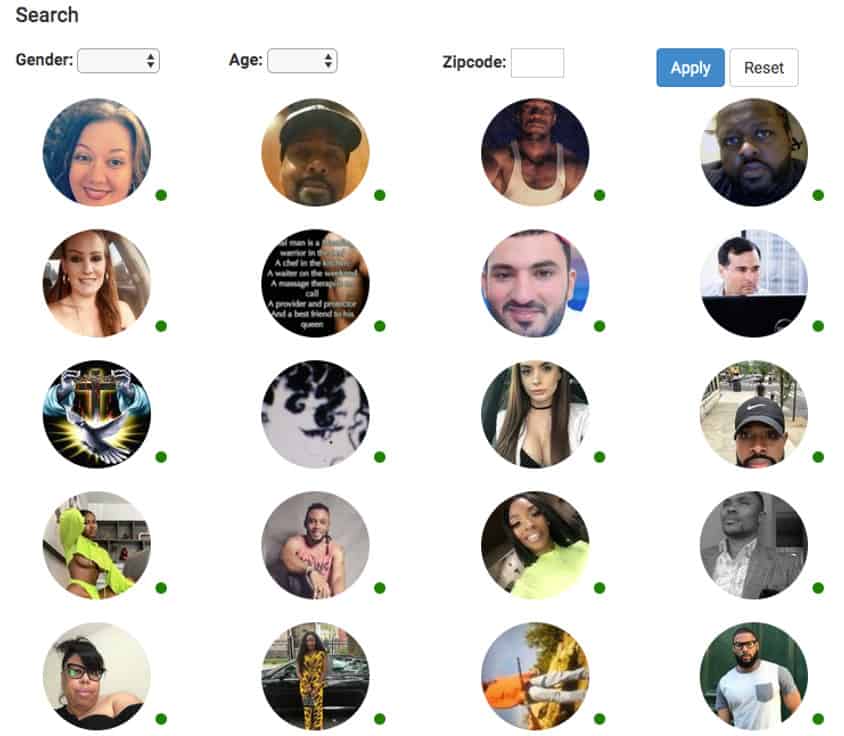Open the dove and cross profile picture
The height and width of the screenshot is (736, 844).
click(97, 414)
